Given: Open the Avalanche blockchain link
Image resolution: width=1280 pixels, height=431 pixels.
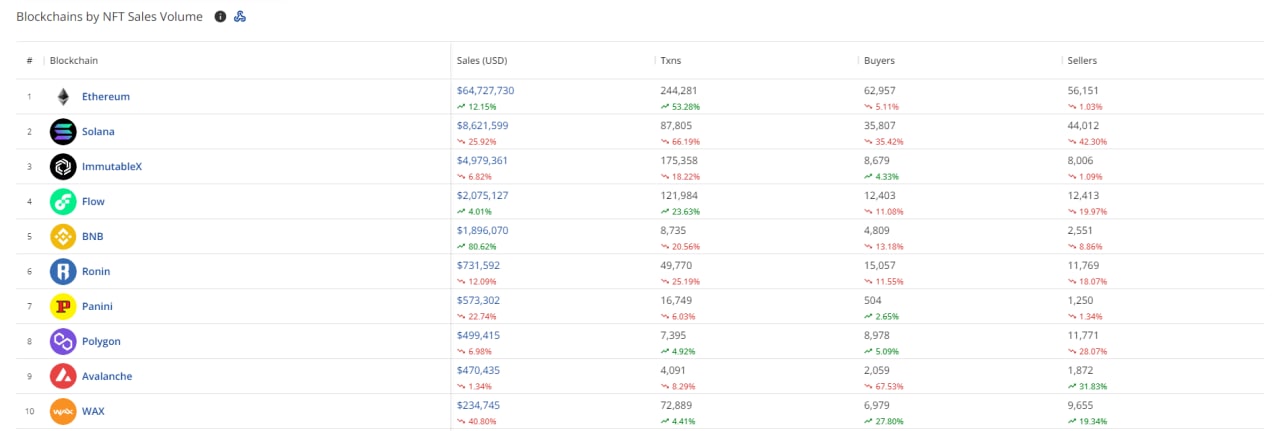Looking at the screenshot, I should click(107, 377).
